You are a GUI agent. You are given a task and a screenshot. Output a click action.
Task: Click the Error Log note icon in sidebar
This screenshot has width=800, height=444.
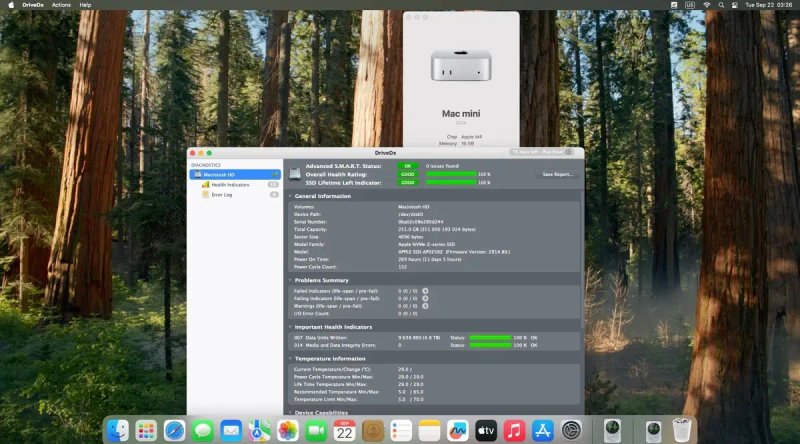pyautogui.click(x=206, y=194)
